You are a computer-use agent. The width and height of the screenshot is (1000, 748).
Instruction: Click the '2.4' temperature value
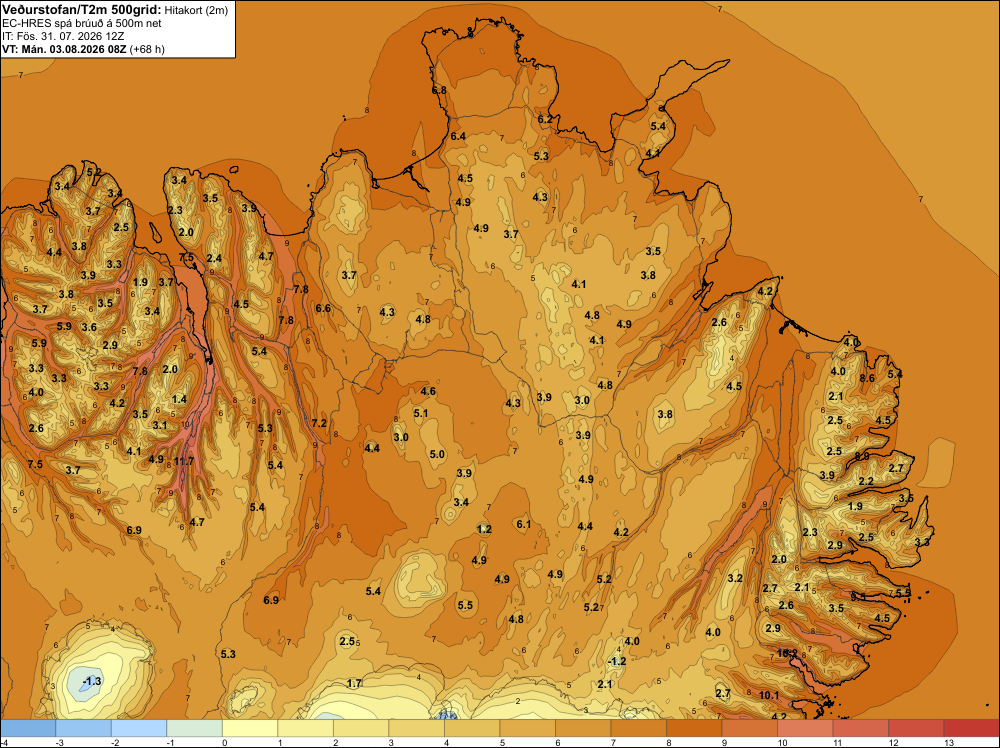[x=214, y=258]
